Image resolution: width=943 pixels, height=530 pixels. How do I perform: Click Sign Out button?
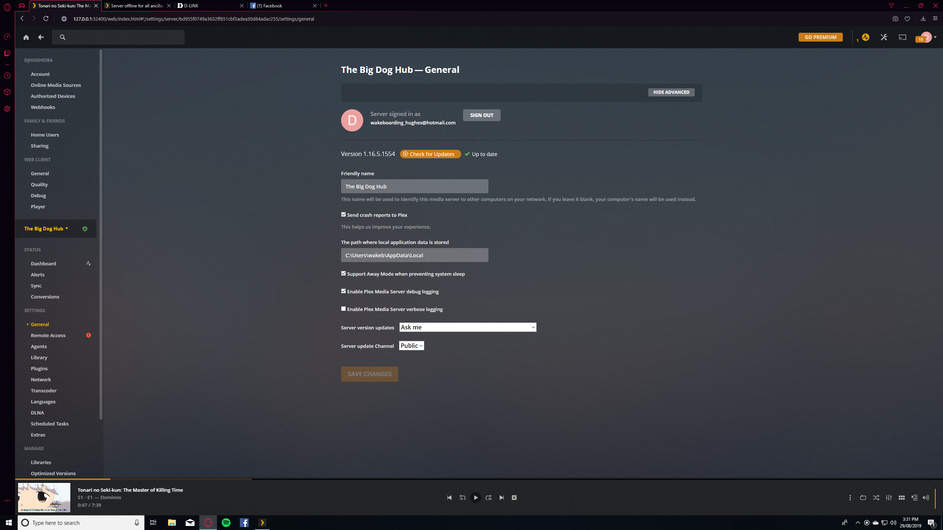481,115
